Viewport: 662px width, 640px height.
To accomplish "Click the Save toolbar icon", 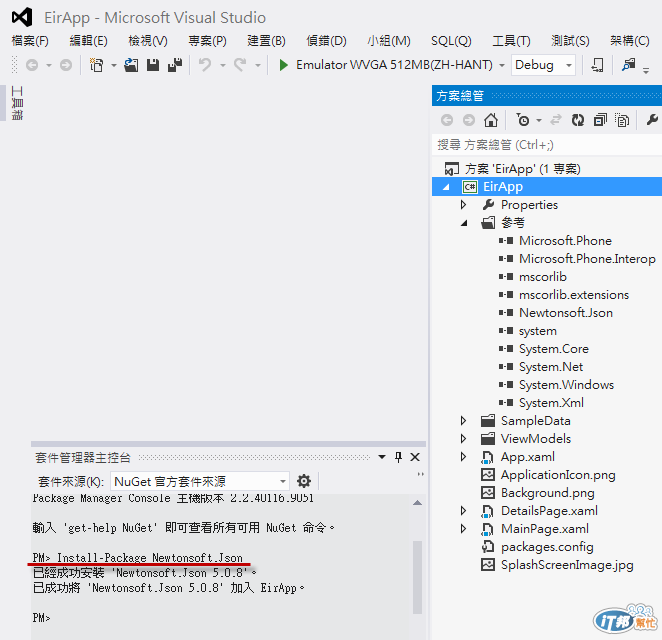I will 153,65.
